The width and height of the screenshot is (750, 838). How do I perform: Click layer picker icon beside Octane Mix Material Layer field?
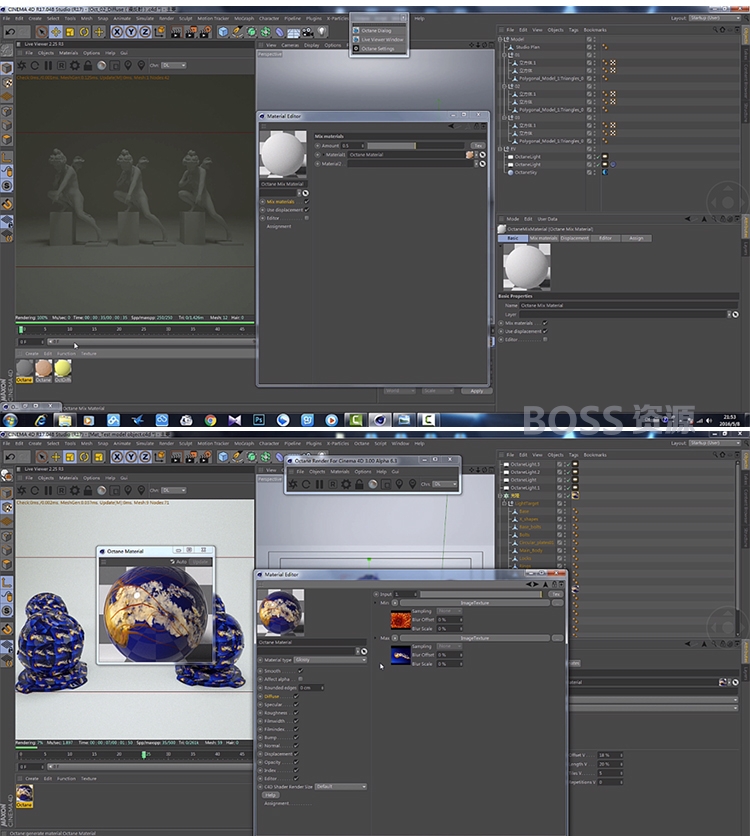tap(736, 314)
